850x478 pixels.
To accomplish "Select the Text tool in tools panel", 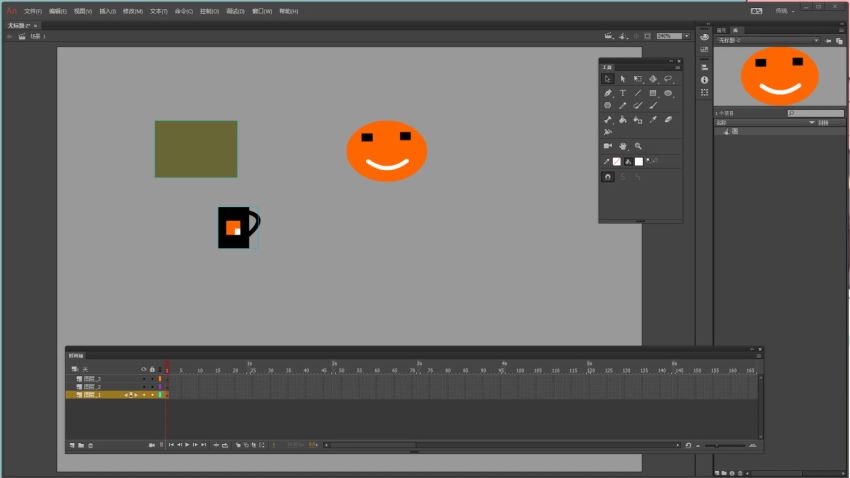I will tap(622, 92).
